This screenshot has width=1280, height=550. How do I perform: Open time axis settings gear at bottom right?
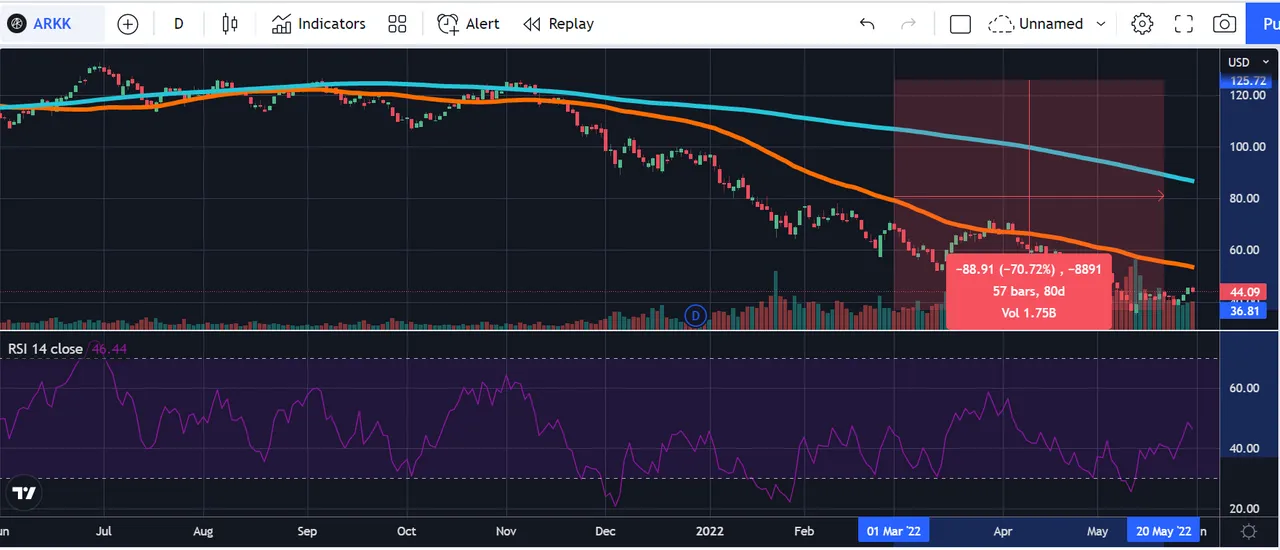[1249, 531]
